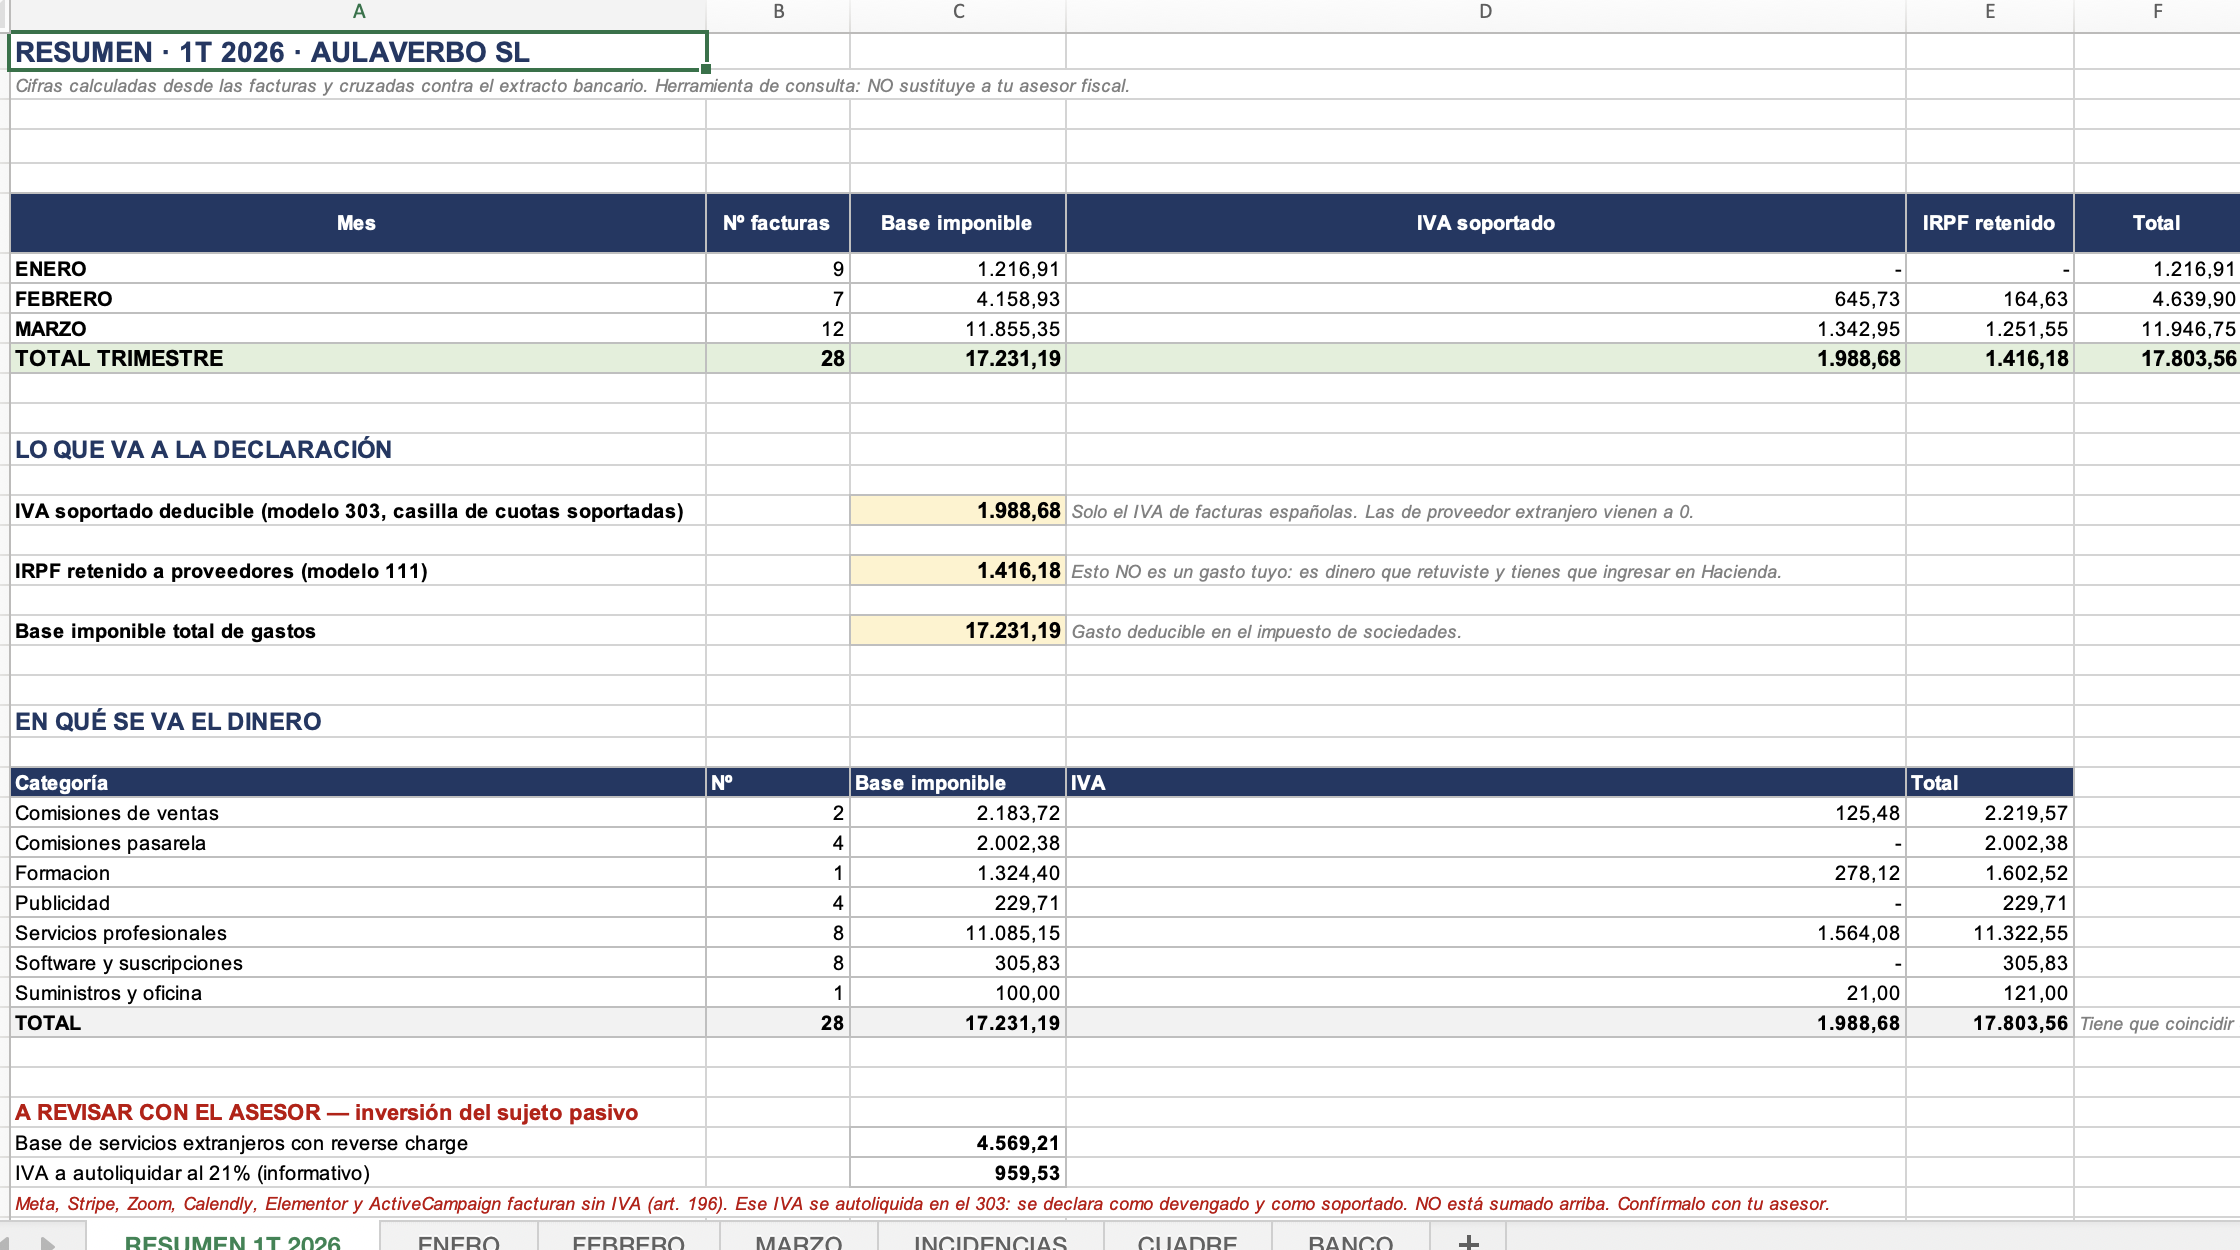Click the TOTAL TRIMESTRE label cell
Viewport: 2240px width, 1250px height.
pos(358,359)
